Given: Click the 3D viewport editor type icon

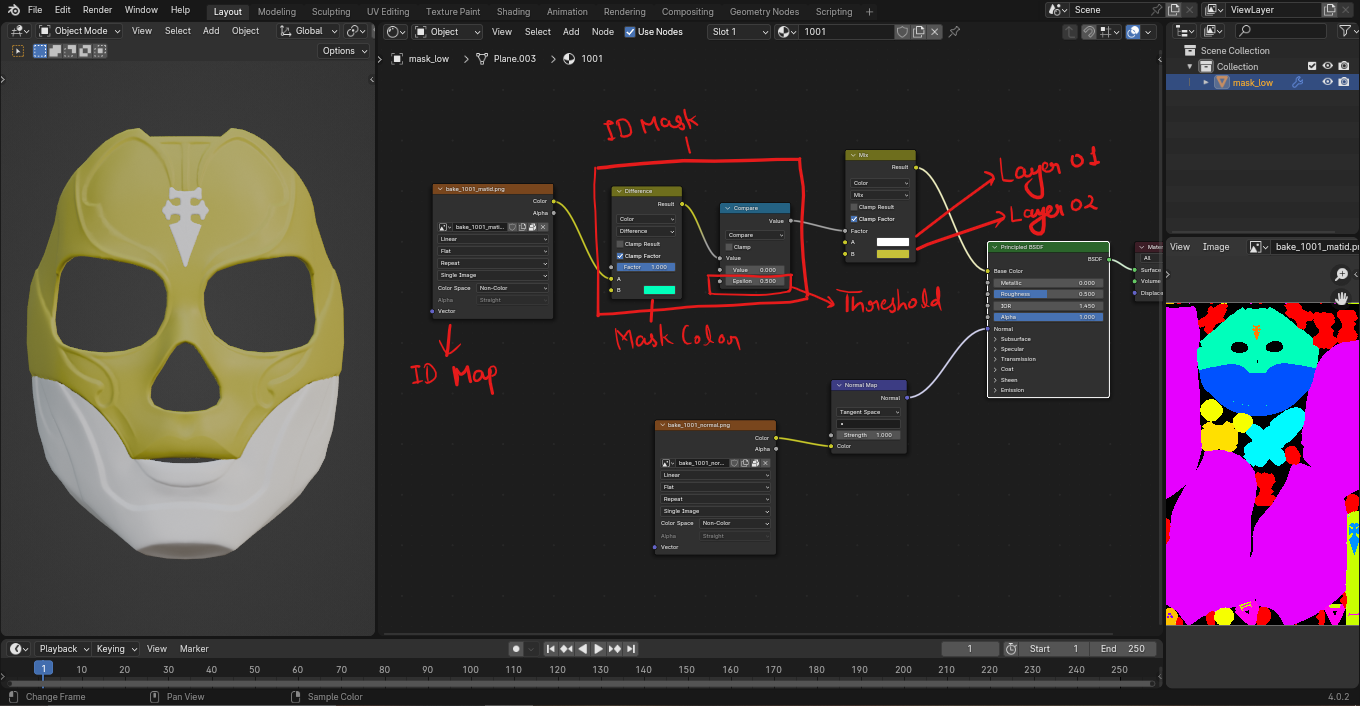Looking at the screenshot, I should pos(18,31).
